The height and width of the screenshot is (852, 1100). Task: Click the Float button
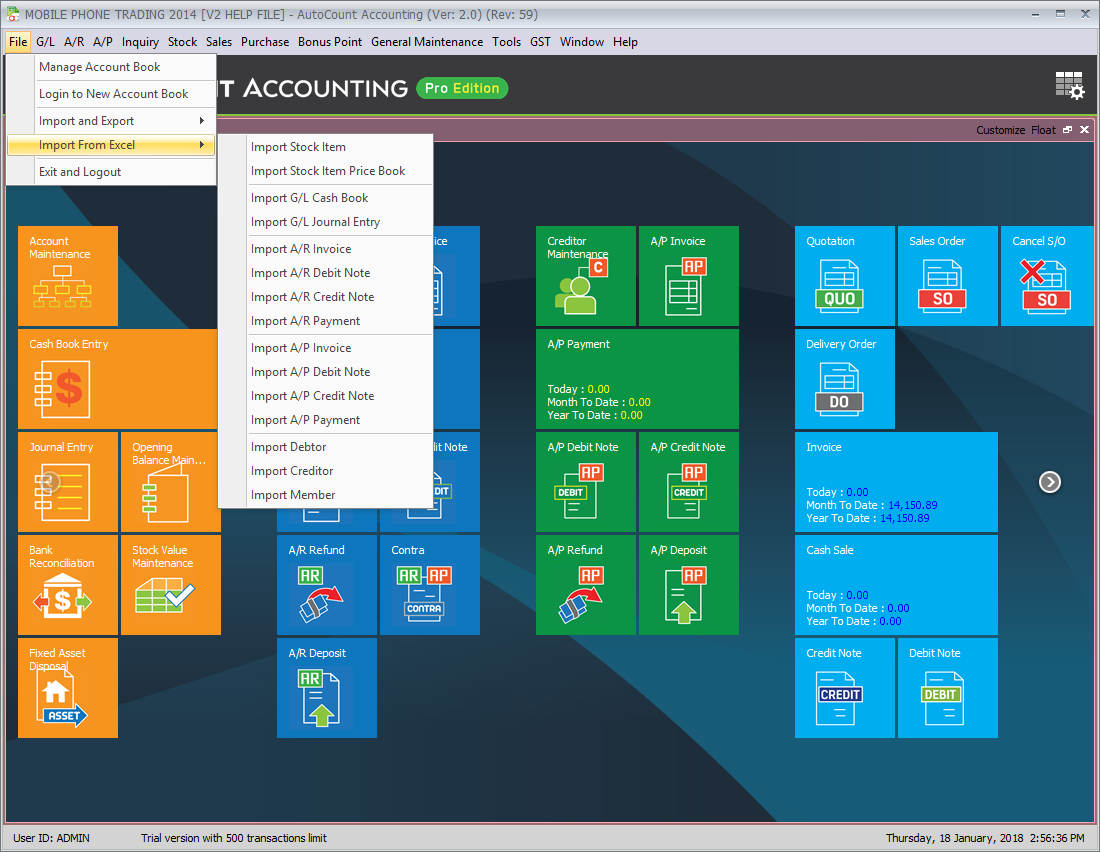1043,130
